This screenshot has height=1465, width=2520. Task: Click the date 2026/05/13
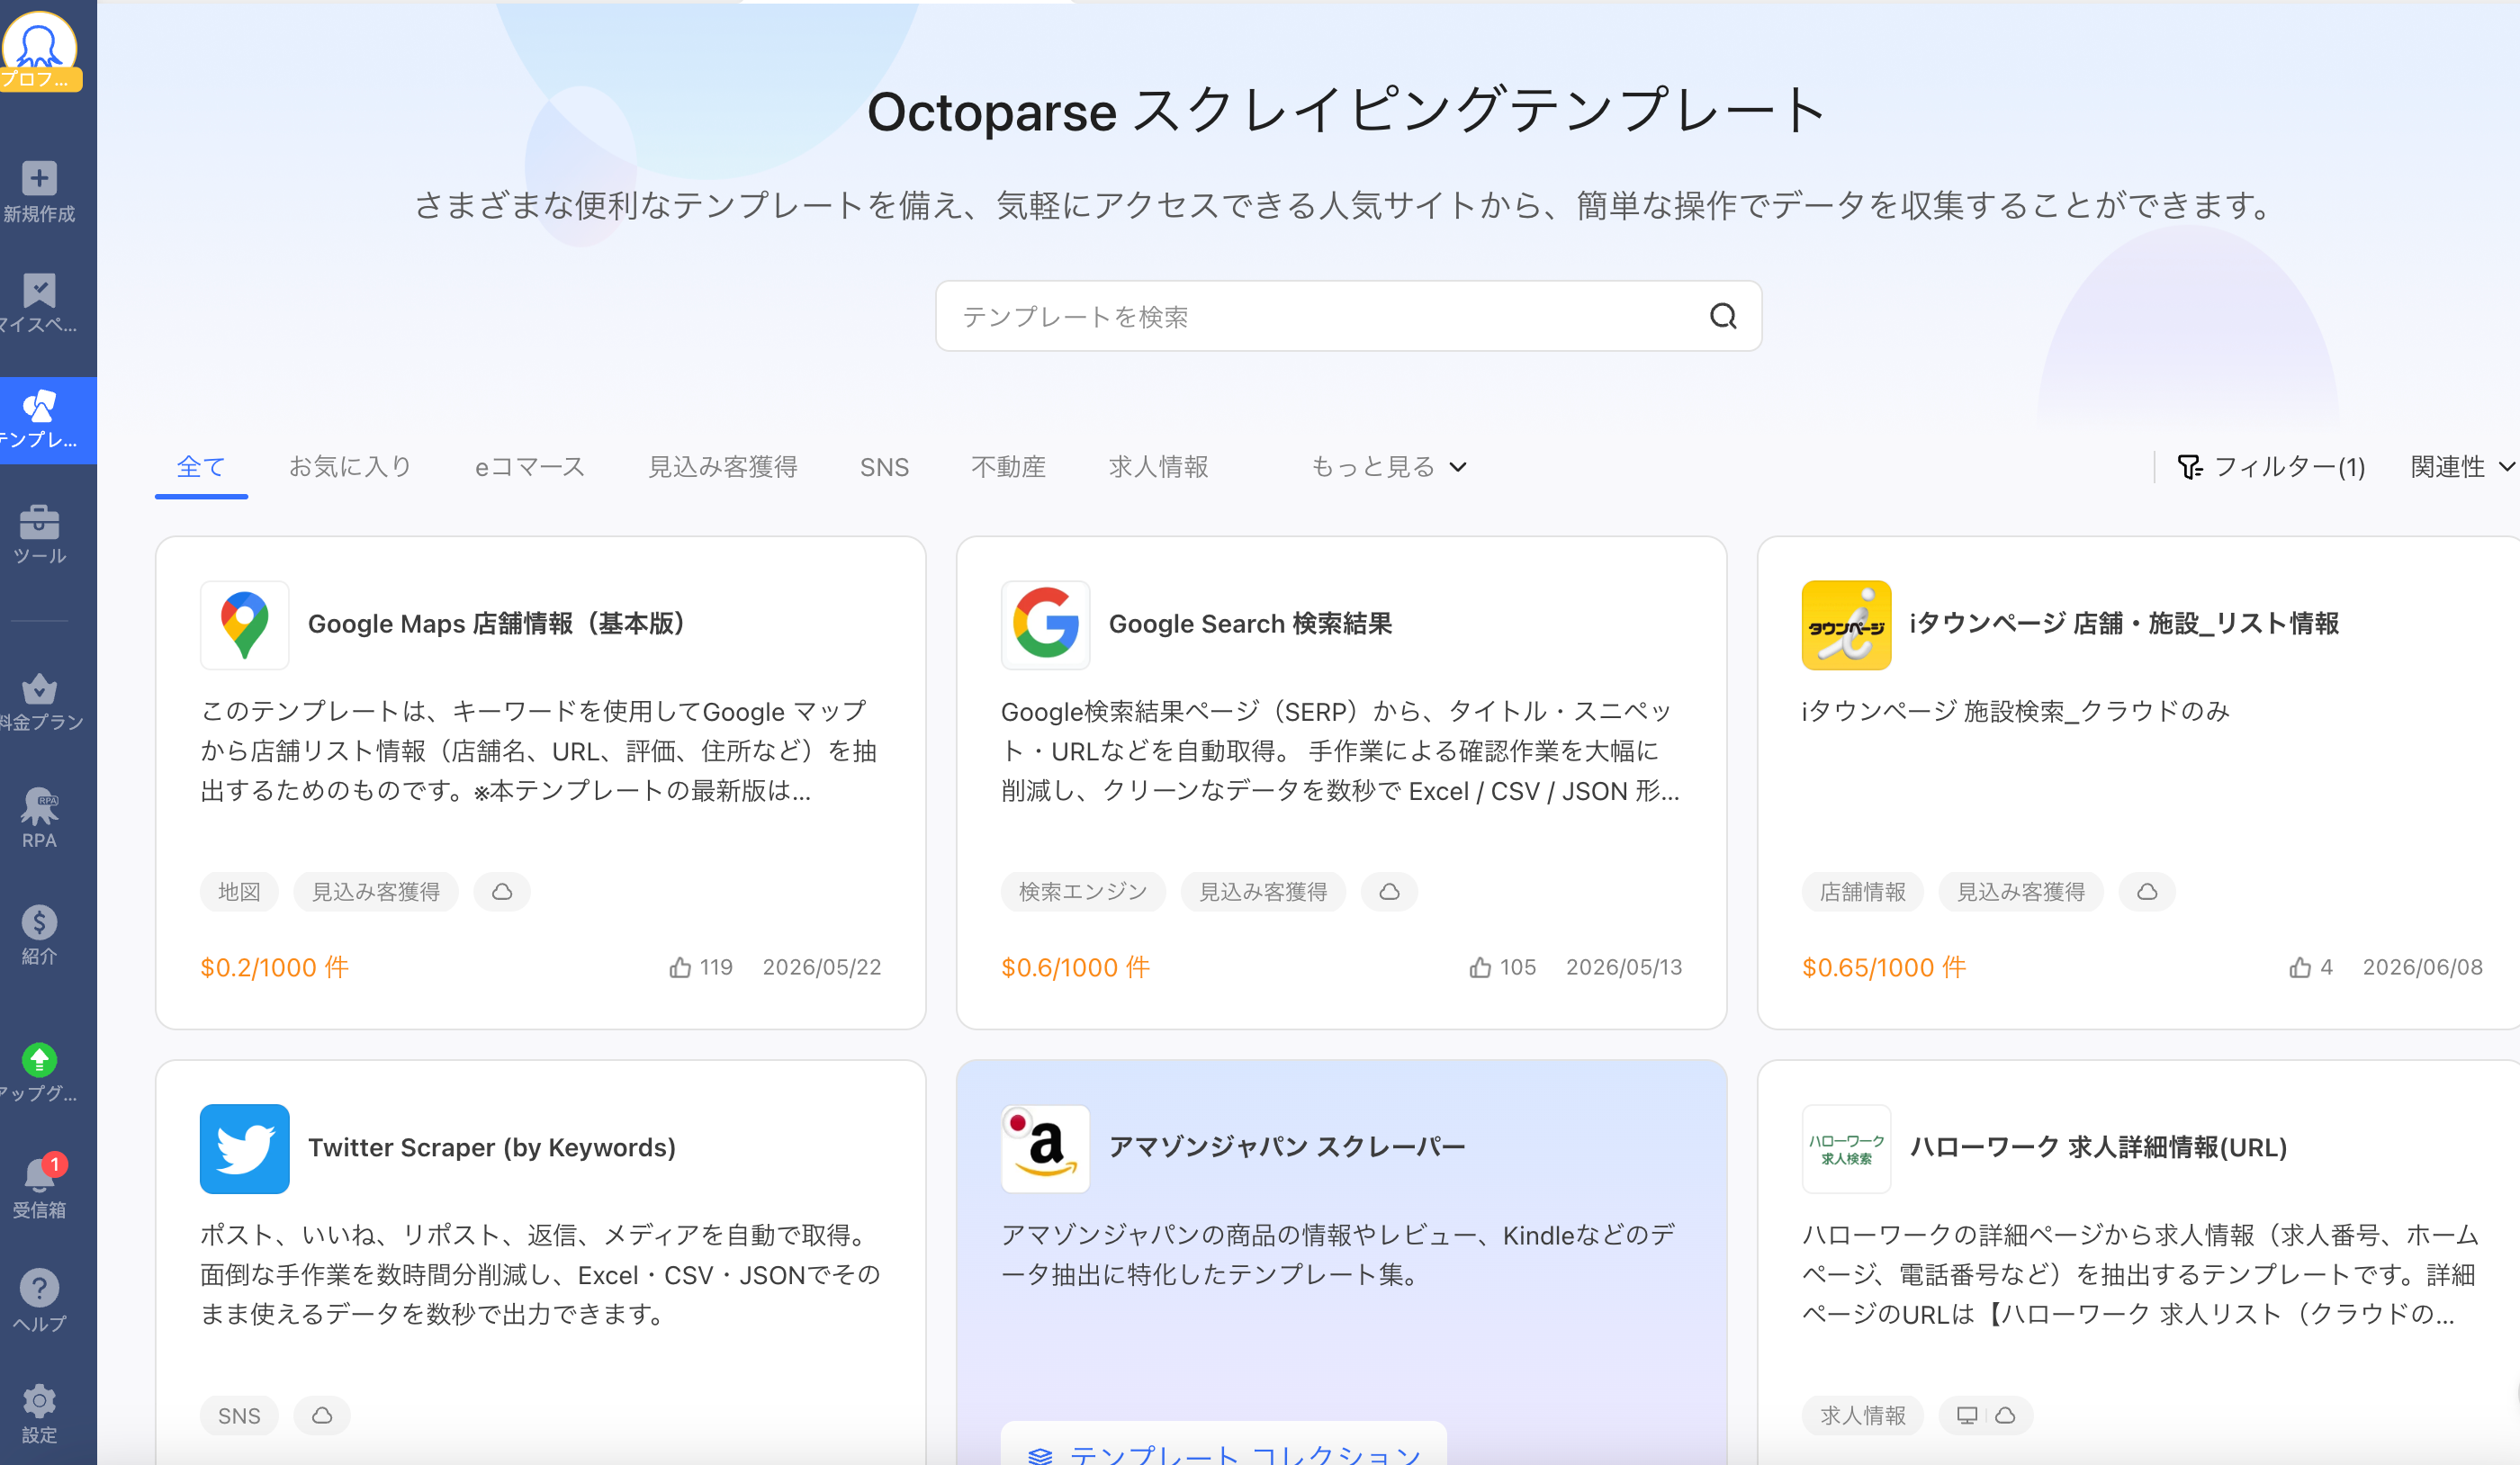point(1624,967)
